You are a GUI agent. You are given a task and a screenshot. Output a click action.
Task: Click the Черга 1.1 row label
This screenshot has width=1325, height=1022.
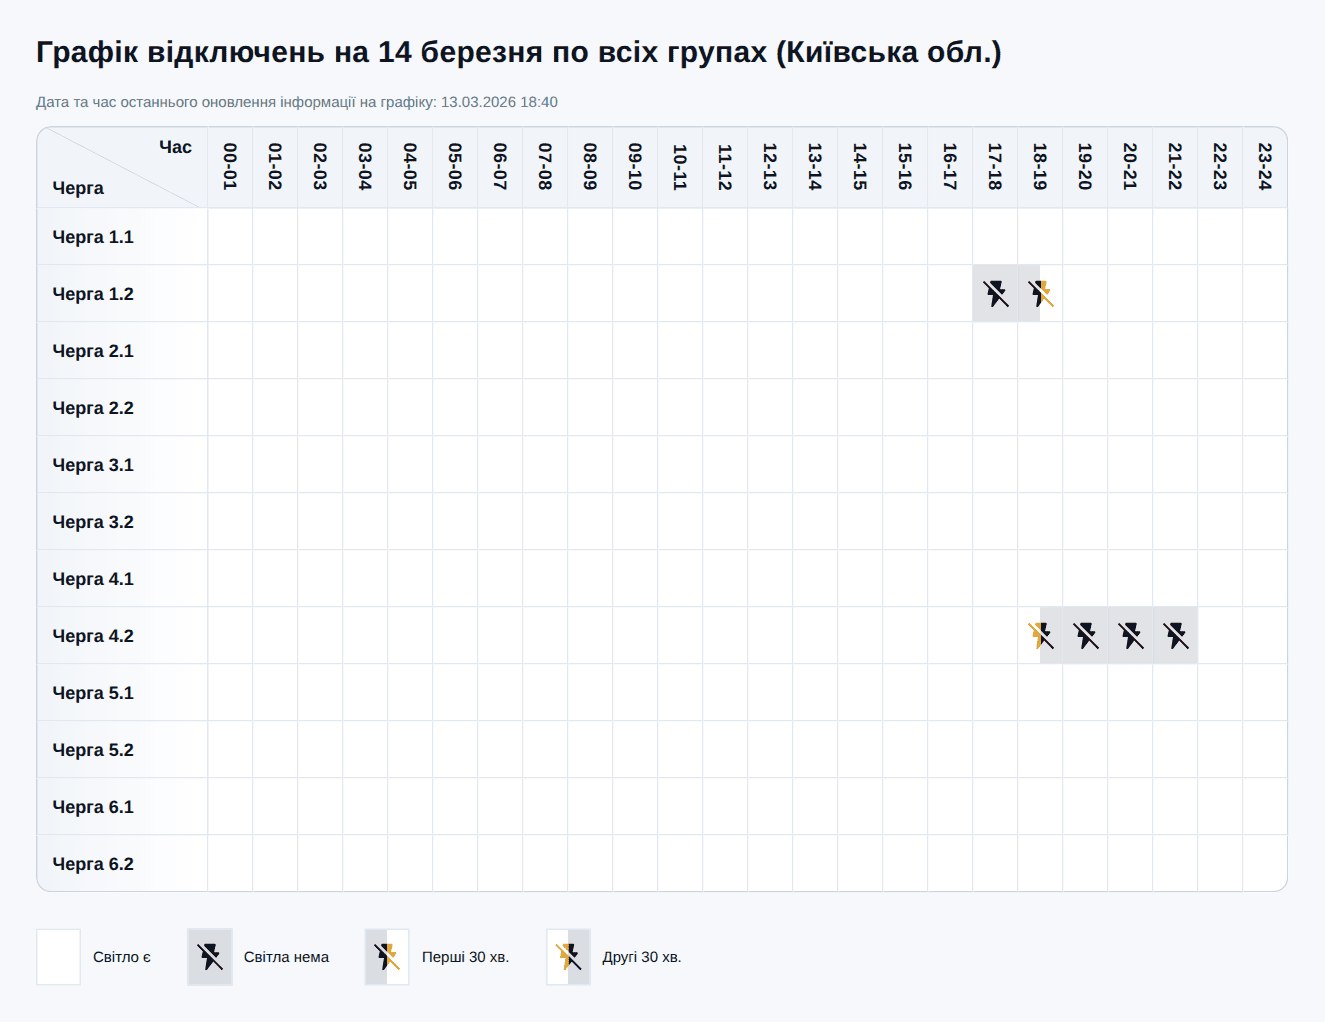92,237
